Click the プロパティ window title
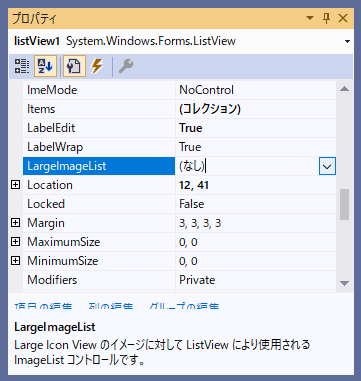The image size is (361, 381). (35, 19)
